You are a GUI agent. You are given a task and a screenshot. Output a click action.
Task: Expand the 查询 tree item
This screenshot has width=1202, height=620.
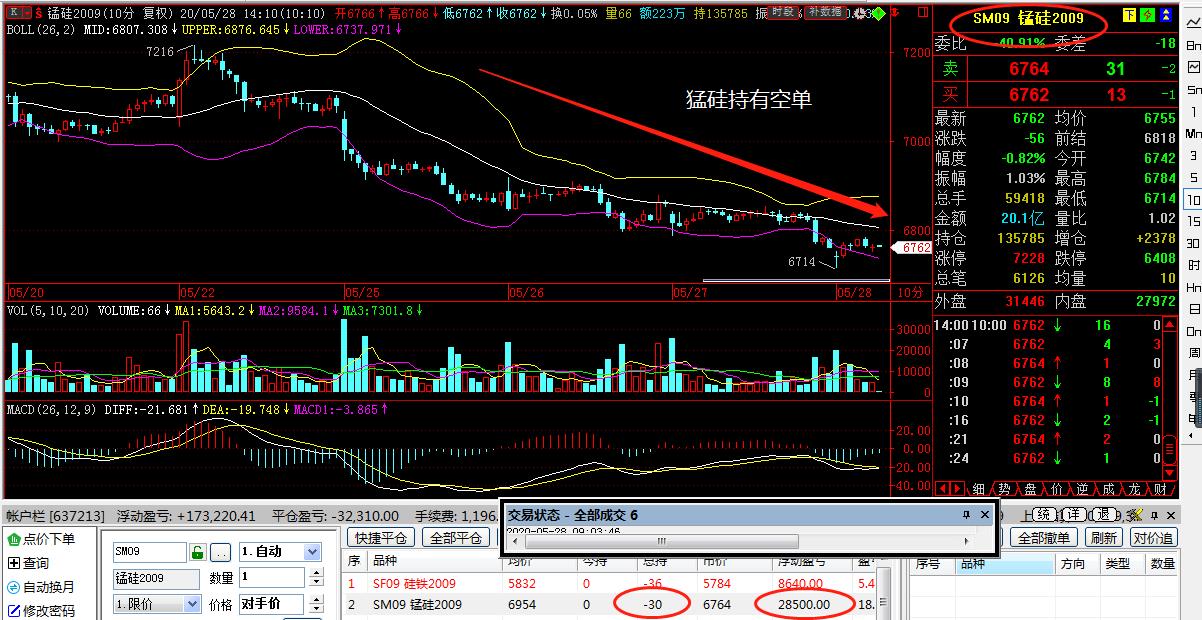[x=13, y=563]
